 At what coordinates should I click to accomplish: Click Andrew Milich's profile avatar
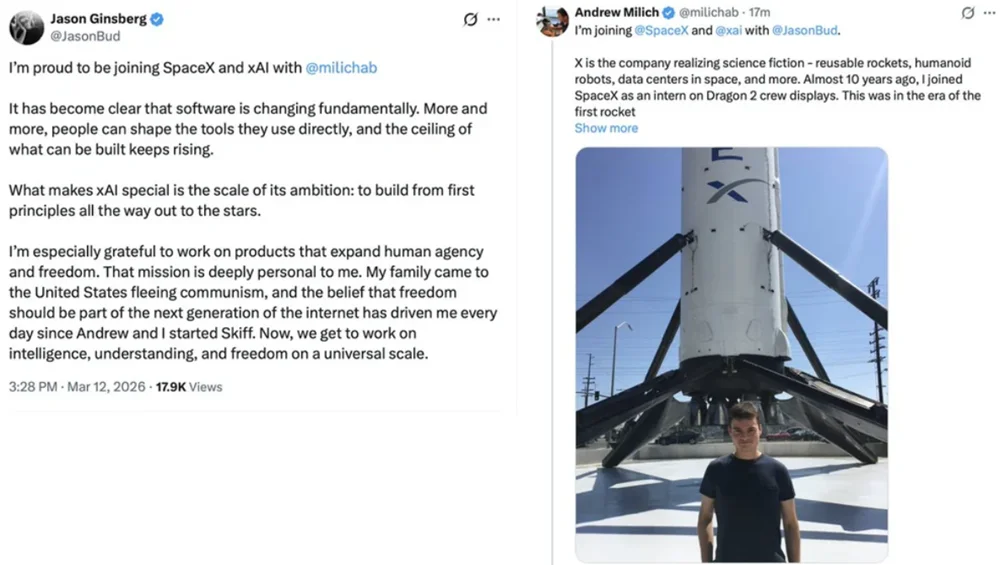[553, 21]
